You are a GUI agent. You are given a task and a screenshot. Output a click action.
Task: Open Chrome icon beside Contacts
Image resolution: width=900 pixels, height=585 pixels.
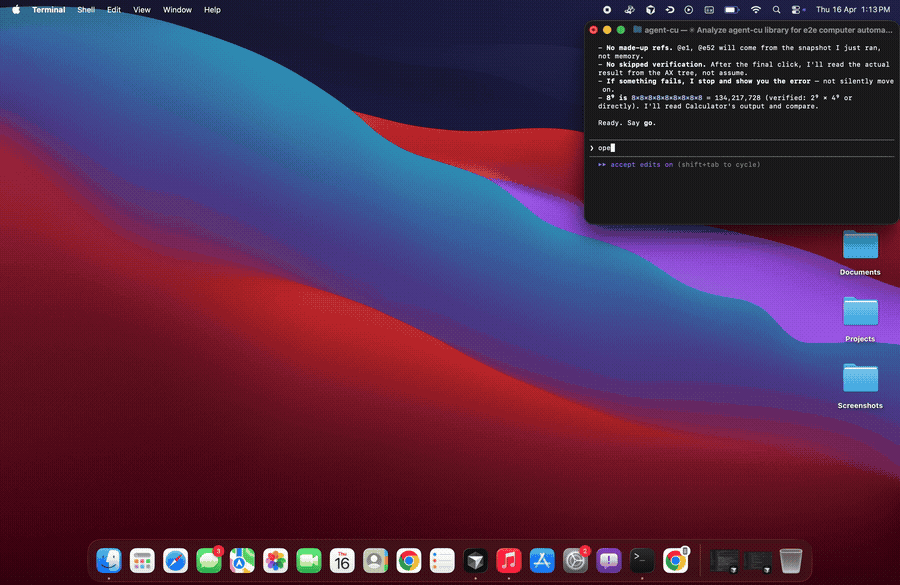tap(409, 560)
